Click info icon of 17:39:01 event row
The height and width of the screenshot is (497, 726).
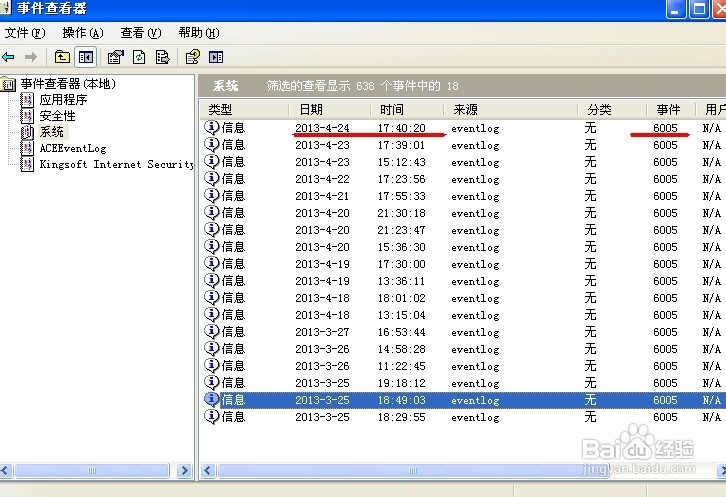212,145
